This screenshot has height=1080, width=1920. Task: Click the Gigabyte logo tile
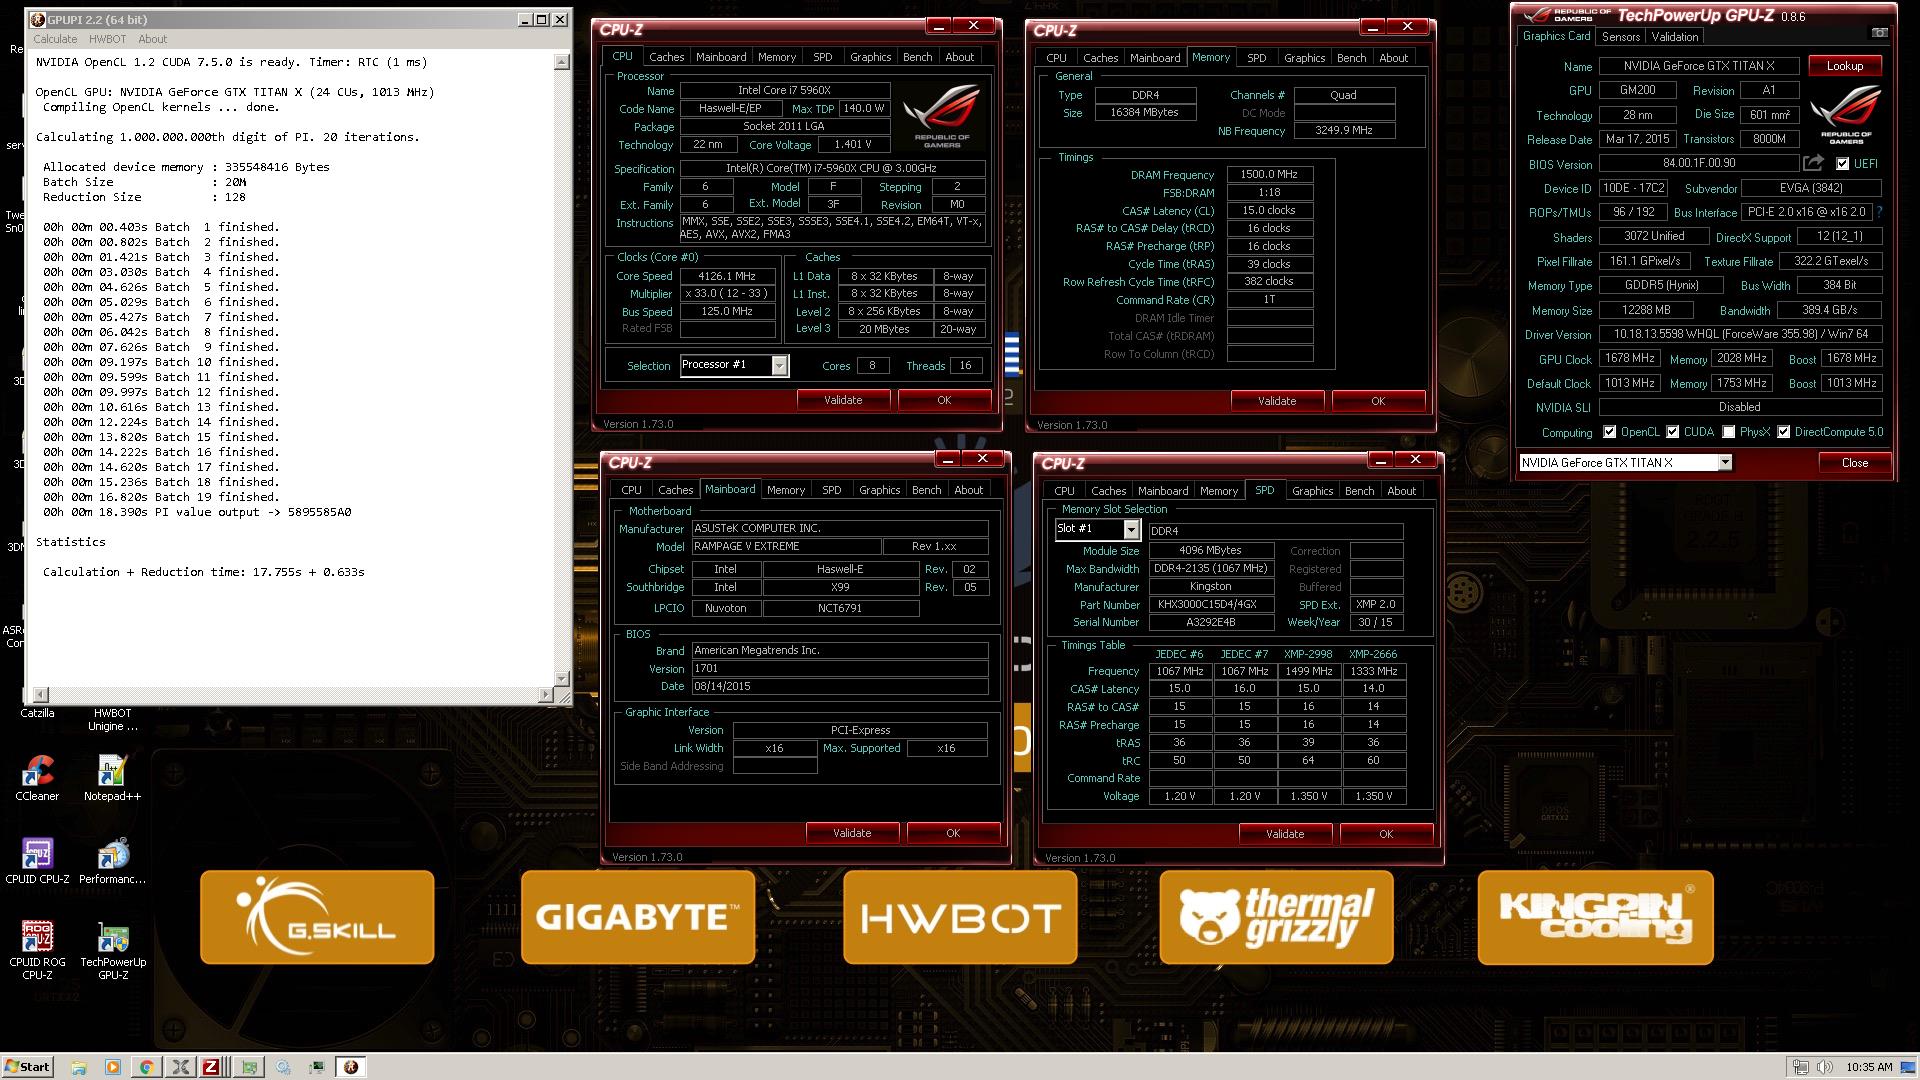(638, 917)
